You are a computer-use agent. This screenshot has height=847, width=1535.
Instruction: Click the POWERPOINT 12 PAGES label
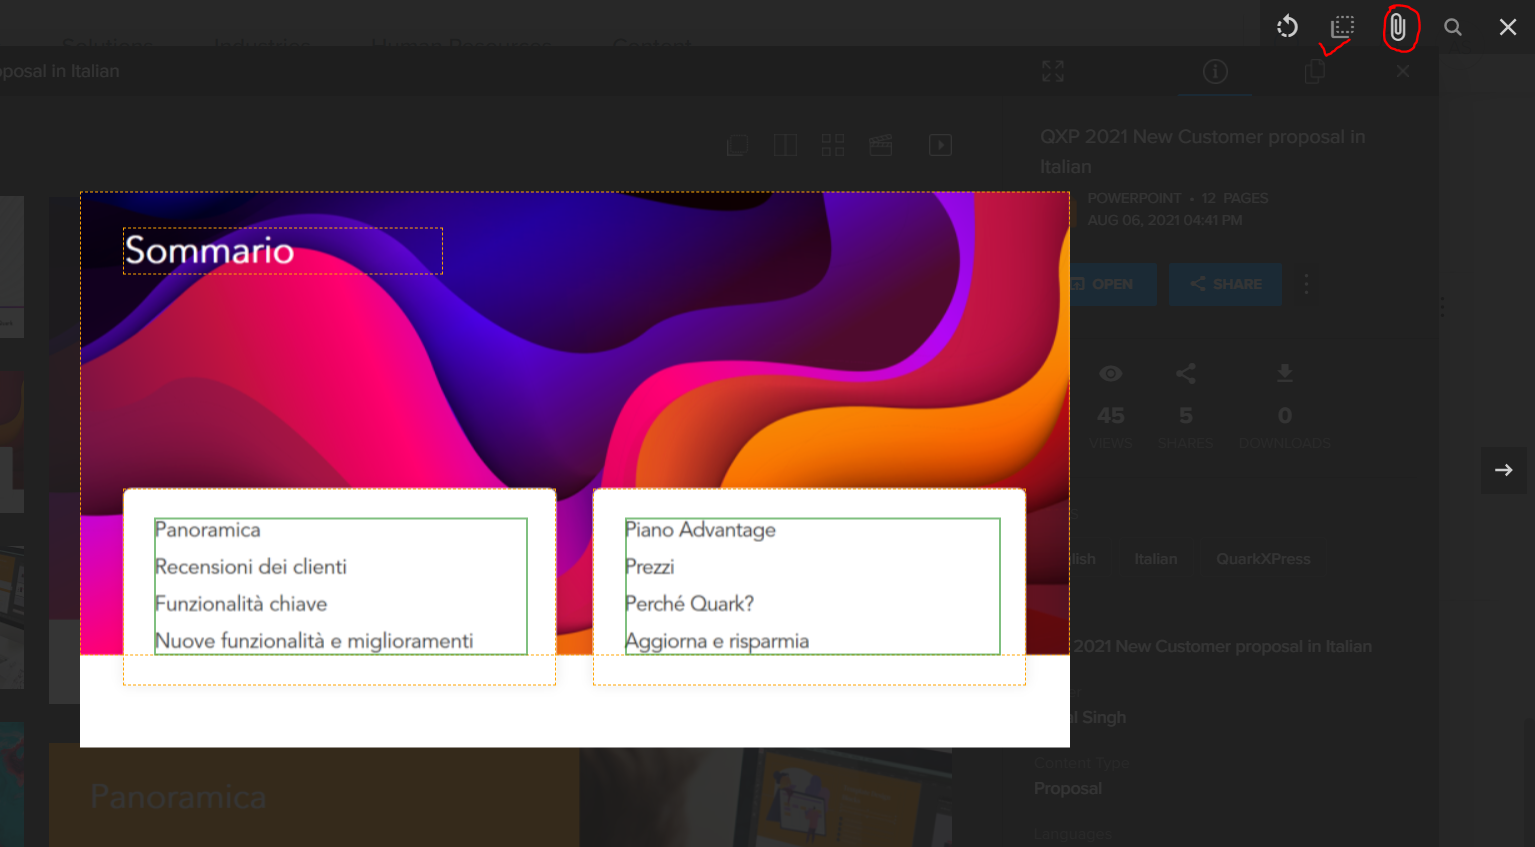tap(1178, 198)
